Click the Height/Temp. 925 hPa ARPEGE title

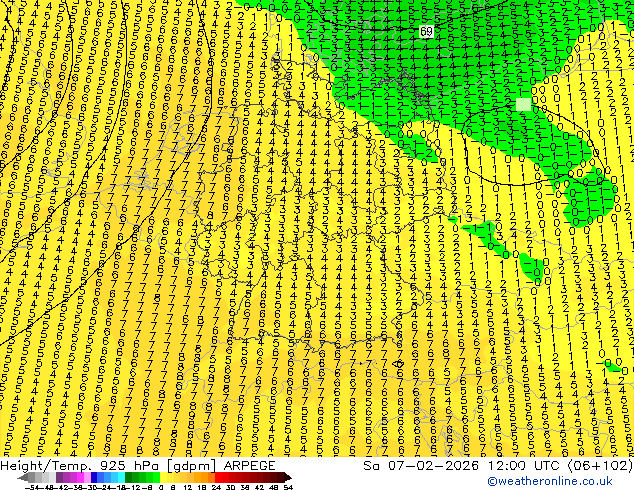click(137, 465)
